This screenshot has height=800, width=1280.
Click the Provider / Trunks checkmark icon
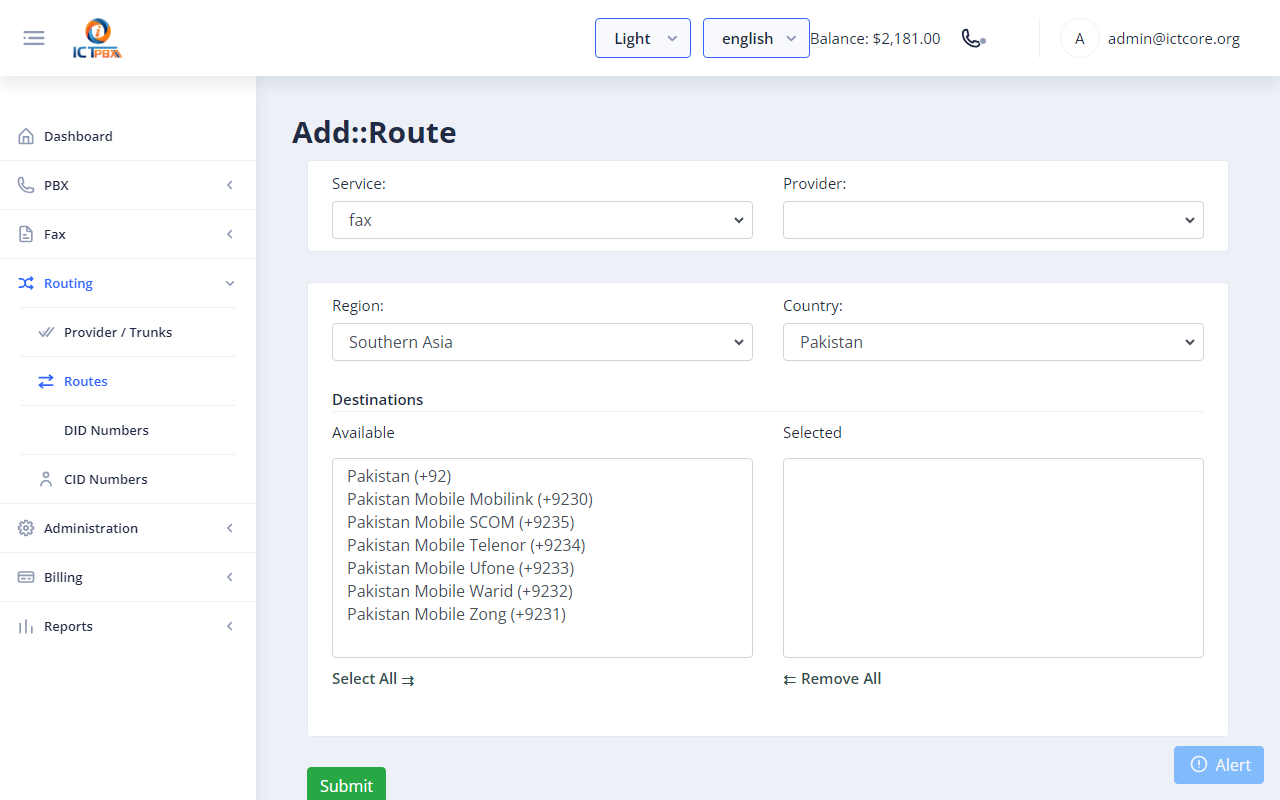(x=46, y=332)
